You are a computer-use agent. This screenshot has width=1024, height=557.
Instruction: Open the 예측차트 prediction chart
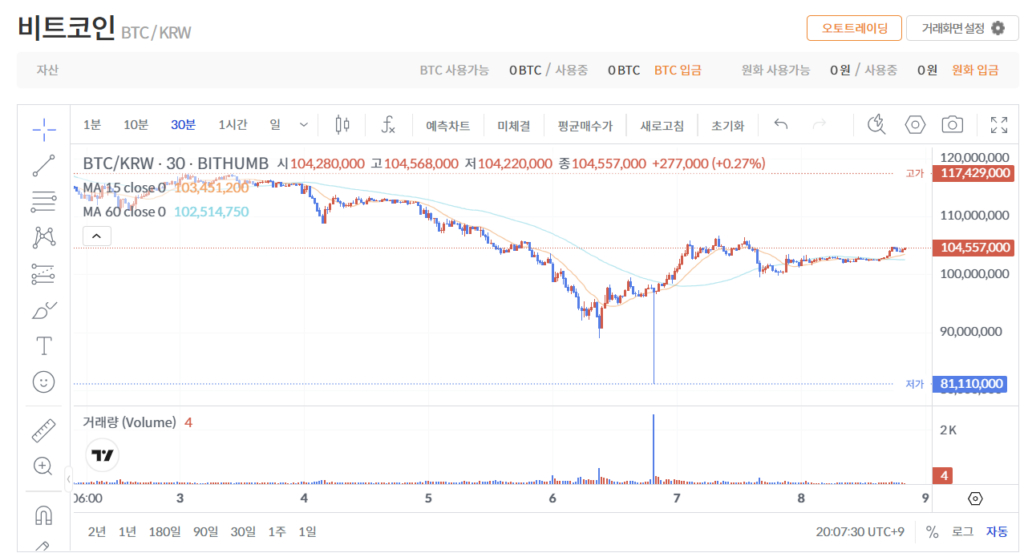point(448,126)
